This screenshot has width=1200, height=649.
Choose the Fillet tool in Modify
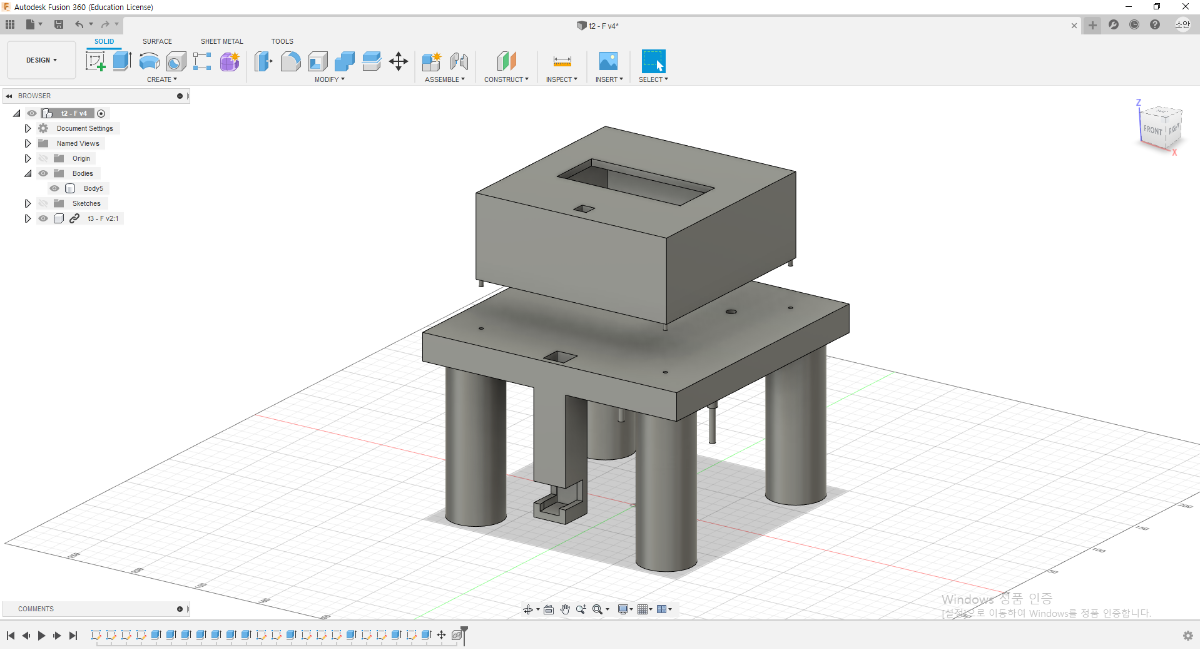[291, 61]
